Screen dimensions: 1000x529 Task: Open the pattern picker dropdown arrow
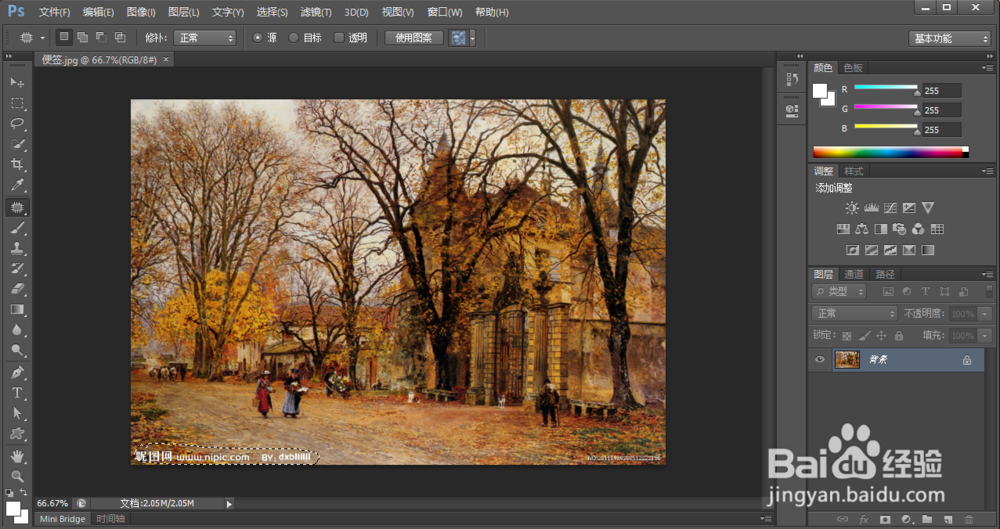coord(473,38)
